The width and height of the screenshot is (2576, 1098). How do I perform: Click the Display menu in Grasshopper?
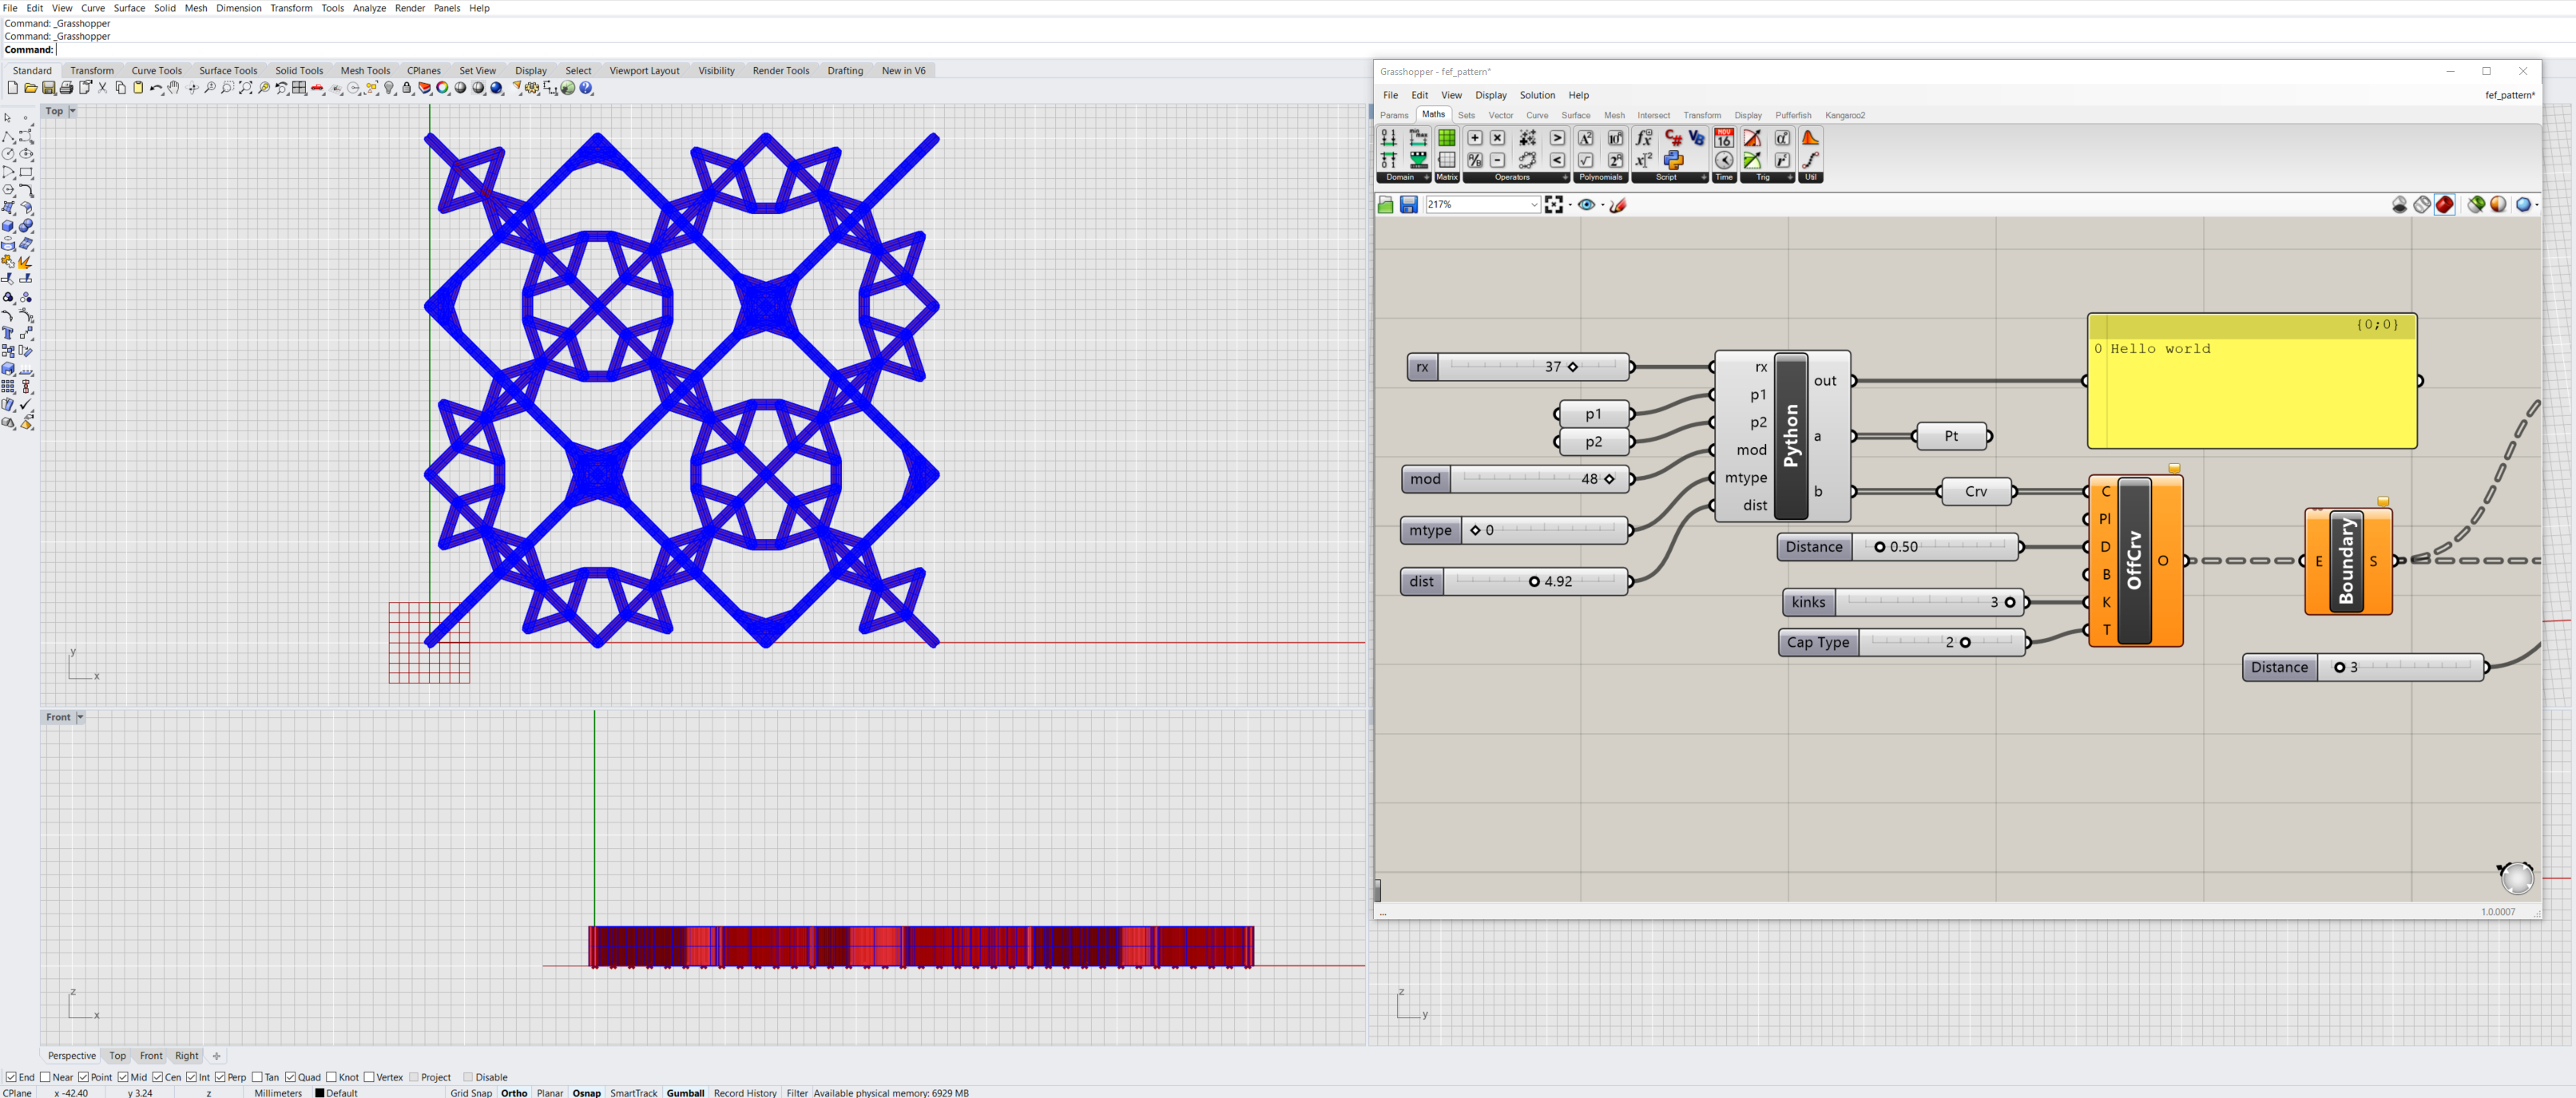tap(1490, 93)
